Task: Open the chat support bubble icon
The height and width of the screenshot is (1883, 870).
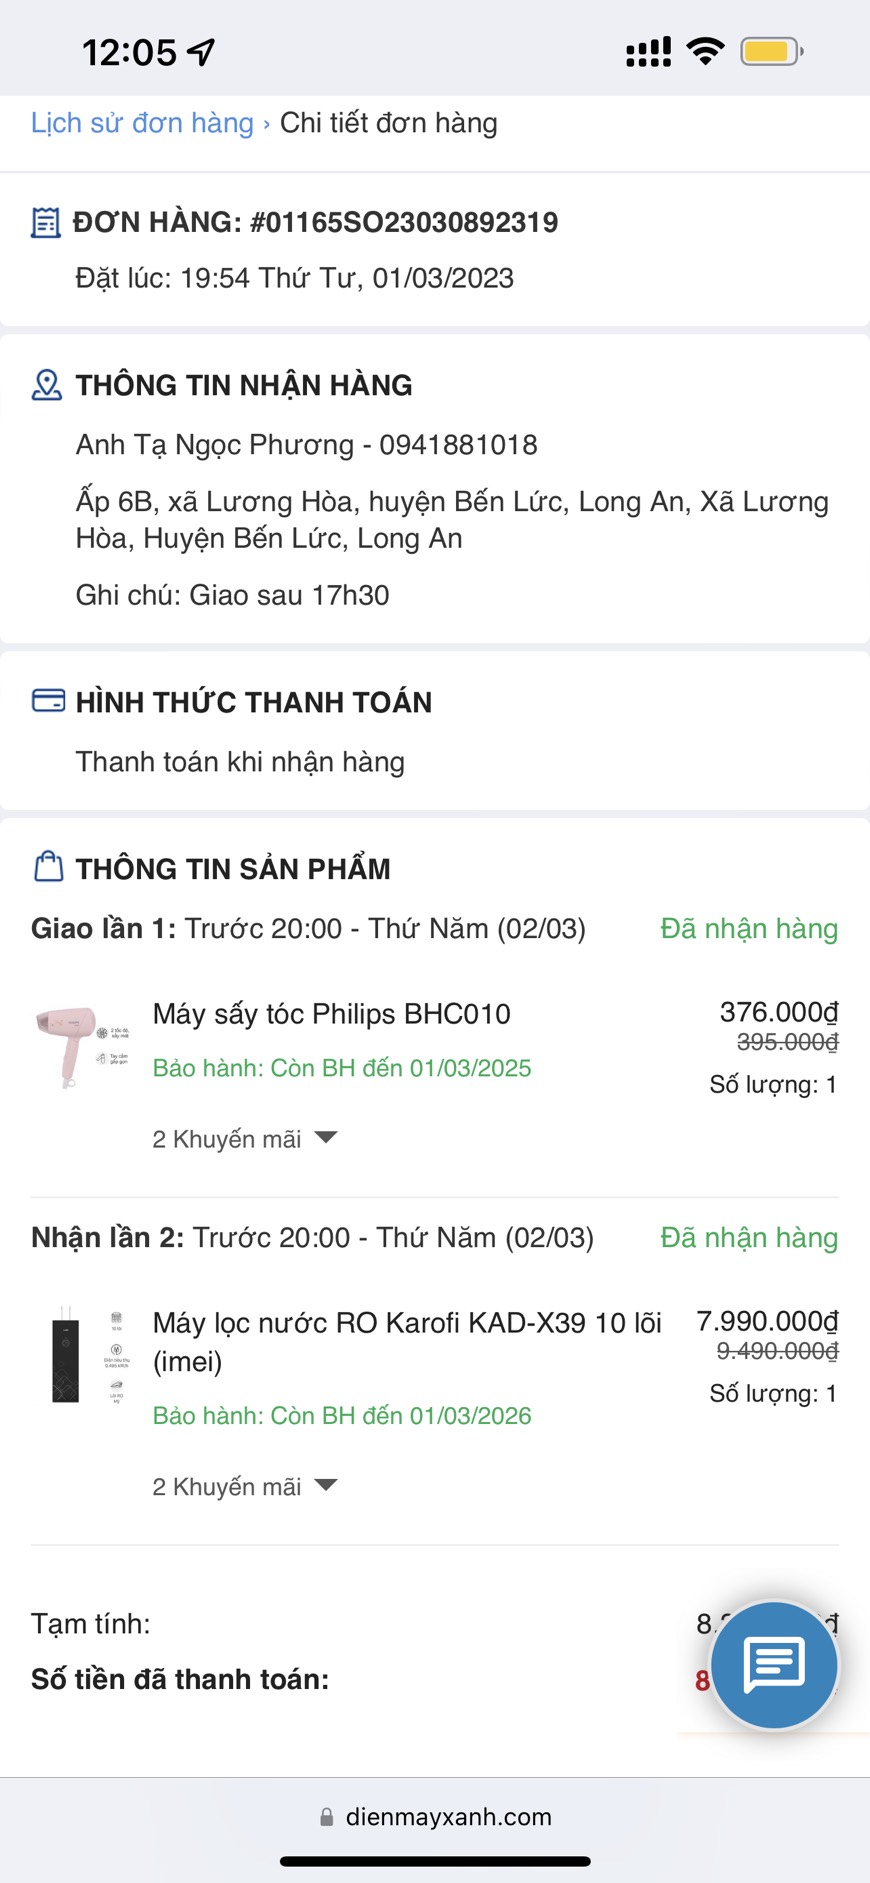Action: (x=774, y=1665)
